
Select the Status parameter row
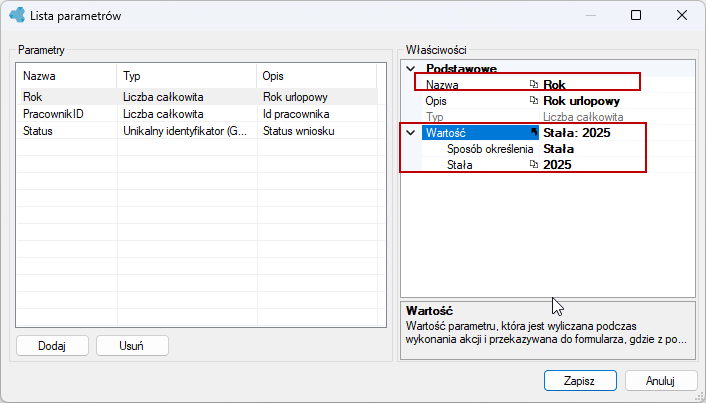coord(197,131)
